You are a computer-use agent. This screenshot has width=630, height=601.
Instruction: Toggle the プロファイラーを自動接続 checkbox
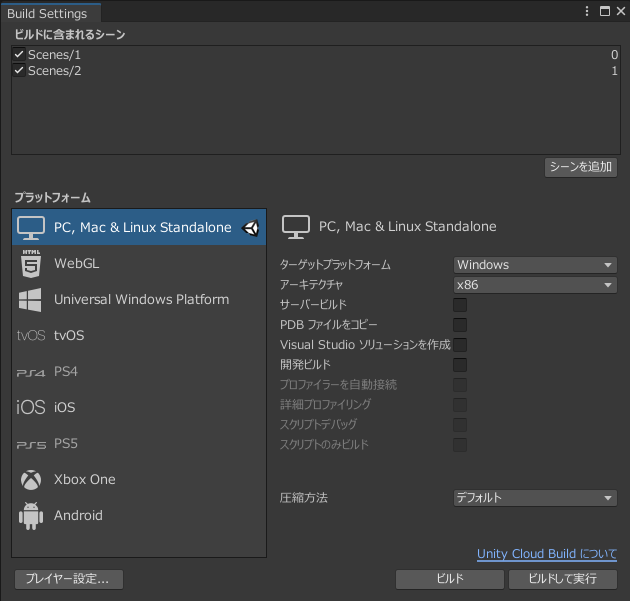460,385
